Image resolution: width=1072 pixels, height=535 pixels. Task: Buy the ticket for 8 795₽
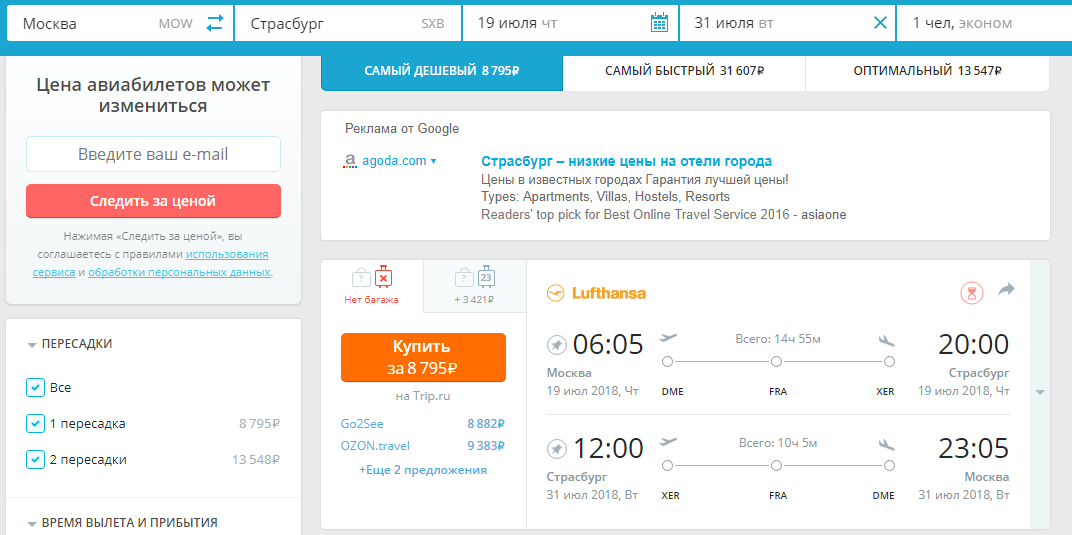pyautogui.click(x=423, y=357)
